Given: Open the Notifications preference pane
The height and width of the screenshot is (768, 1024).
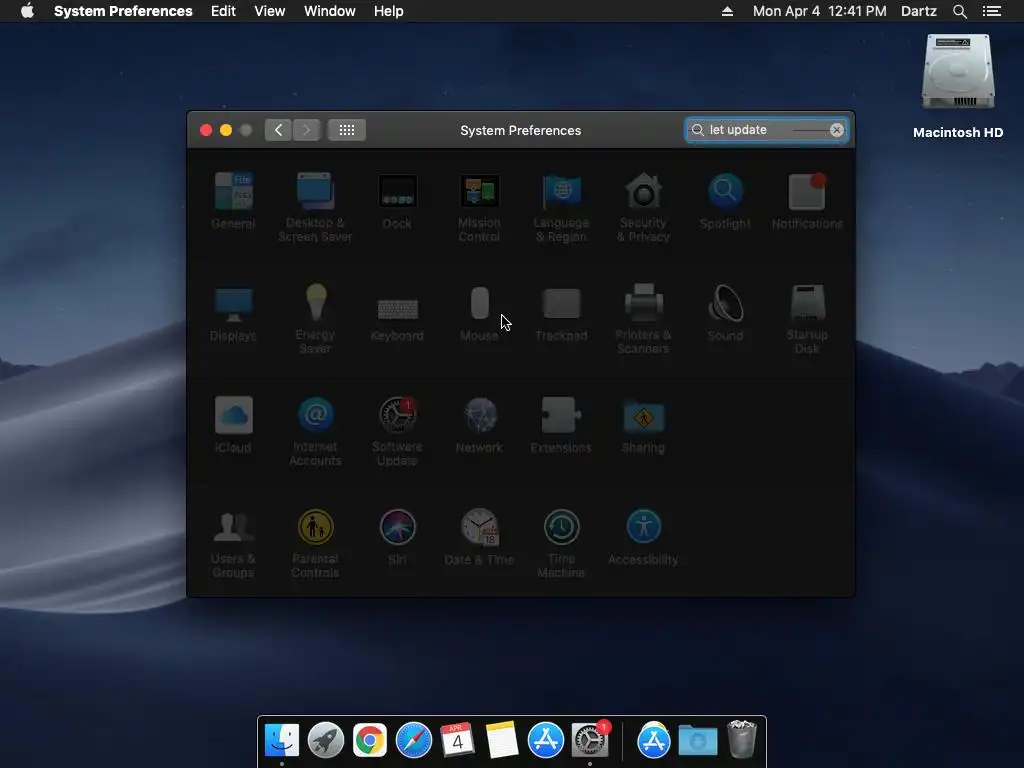Looking at the screenshot, I should tap(807, 200).
